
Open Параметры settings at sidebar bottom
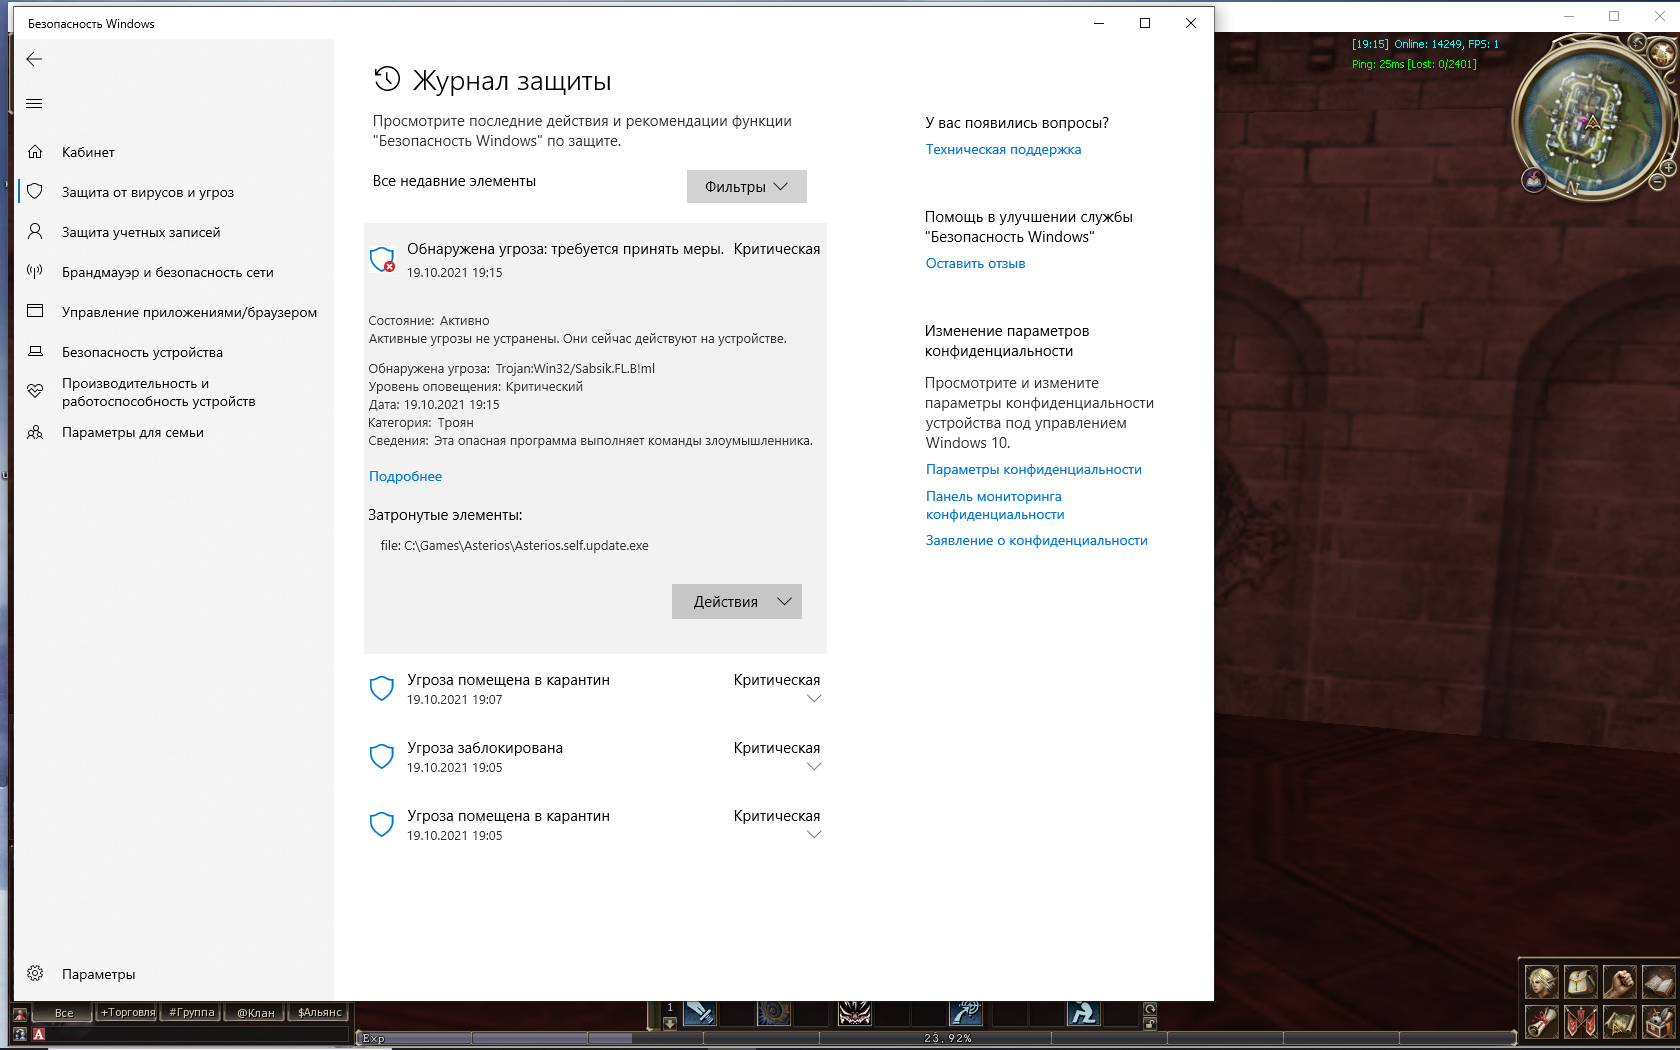[174, 974]
